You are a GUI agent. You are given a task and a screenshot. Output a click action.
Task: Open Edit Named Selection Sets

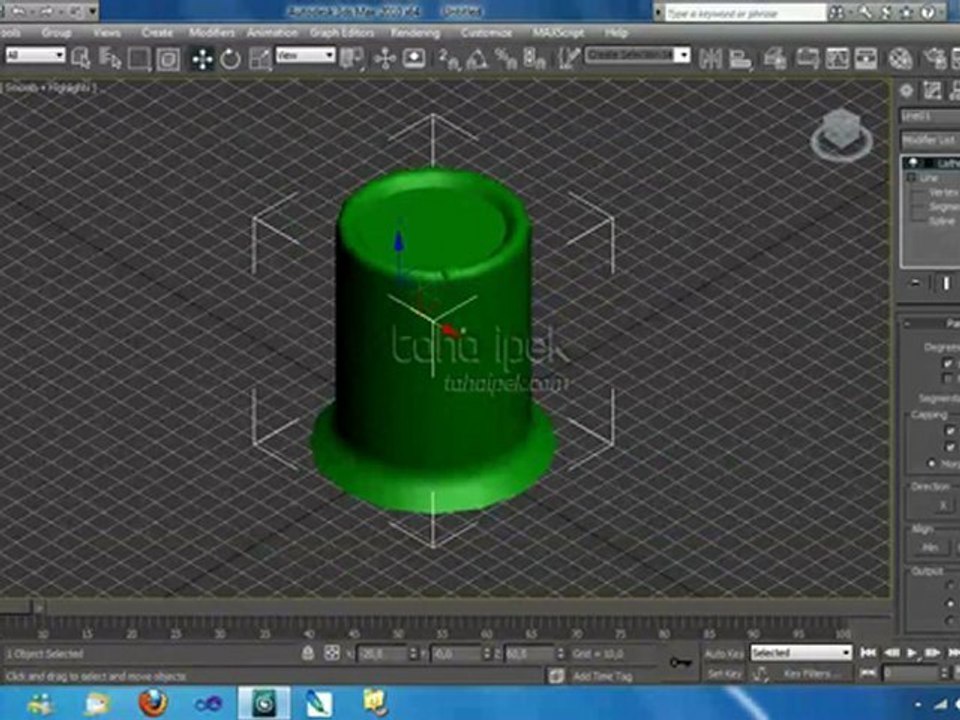click(568, 59)
